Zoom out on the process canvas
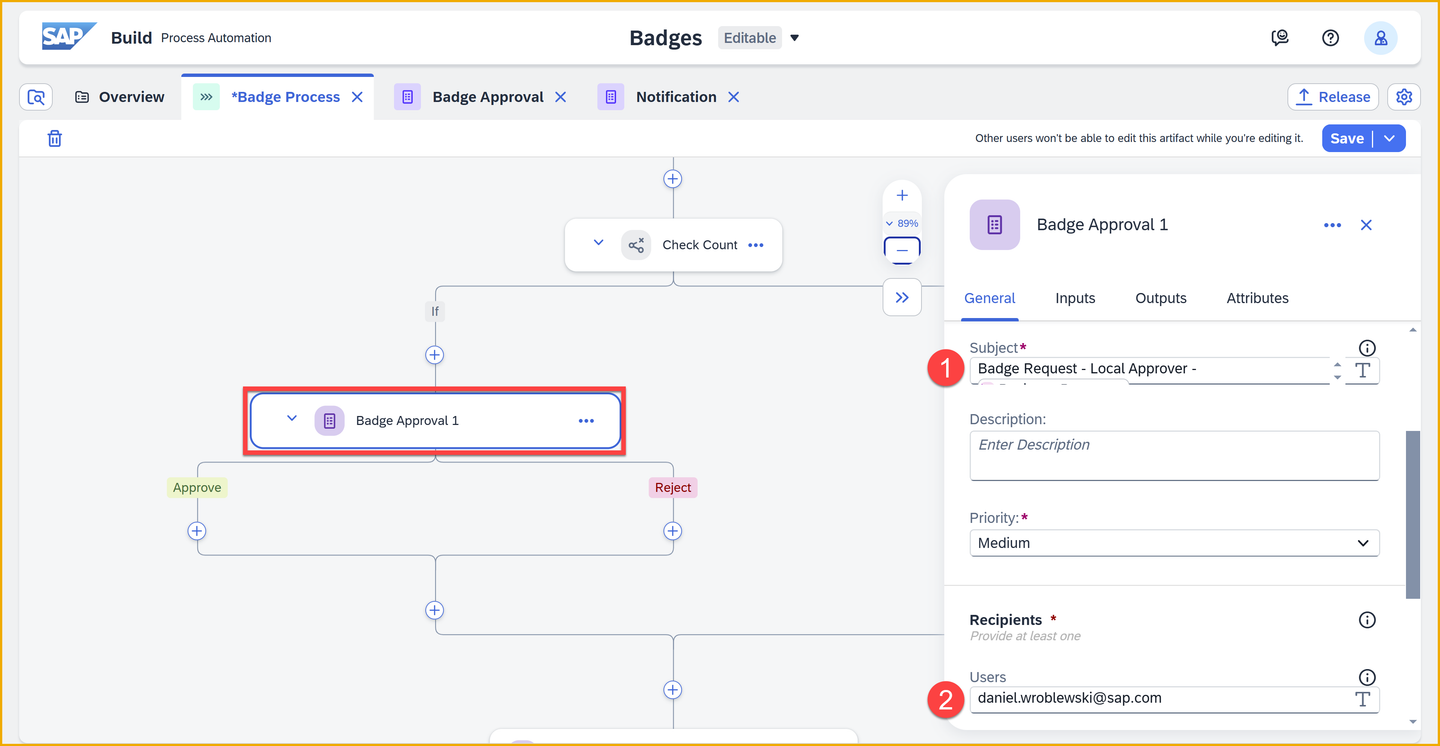The image size is (1440, 746). tap(902, 250)
